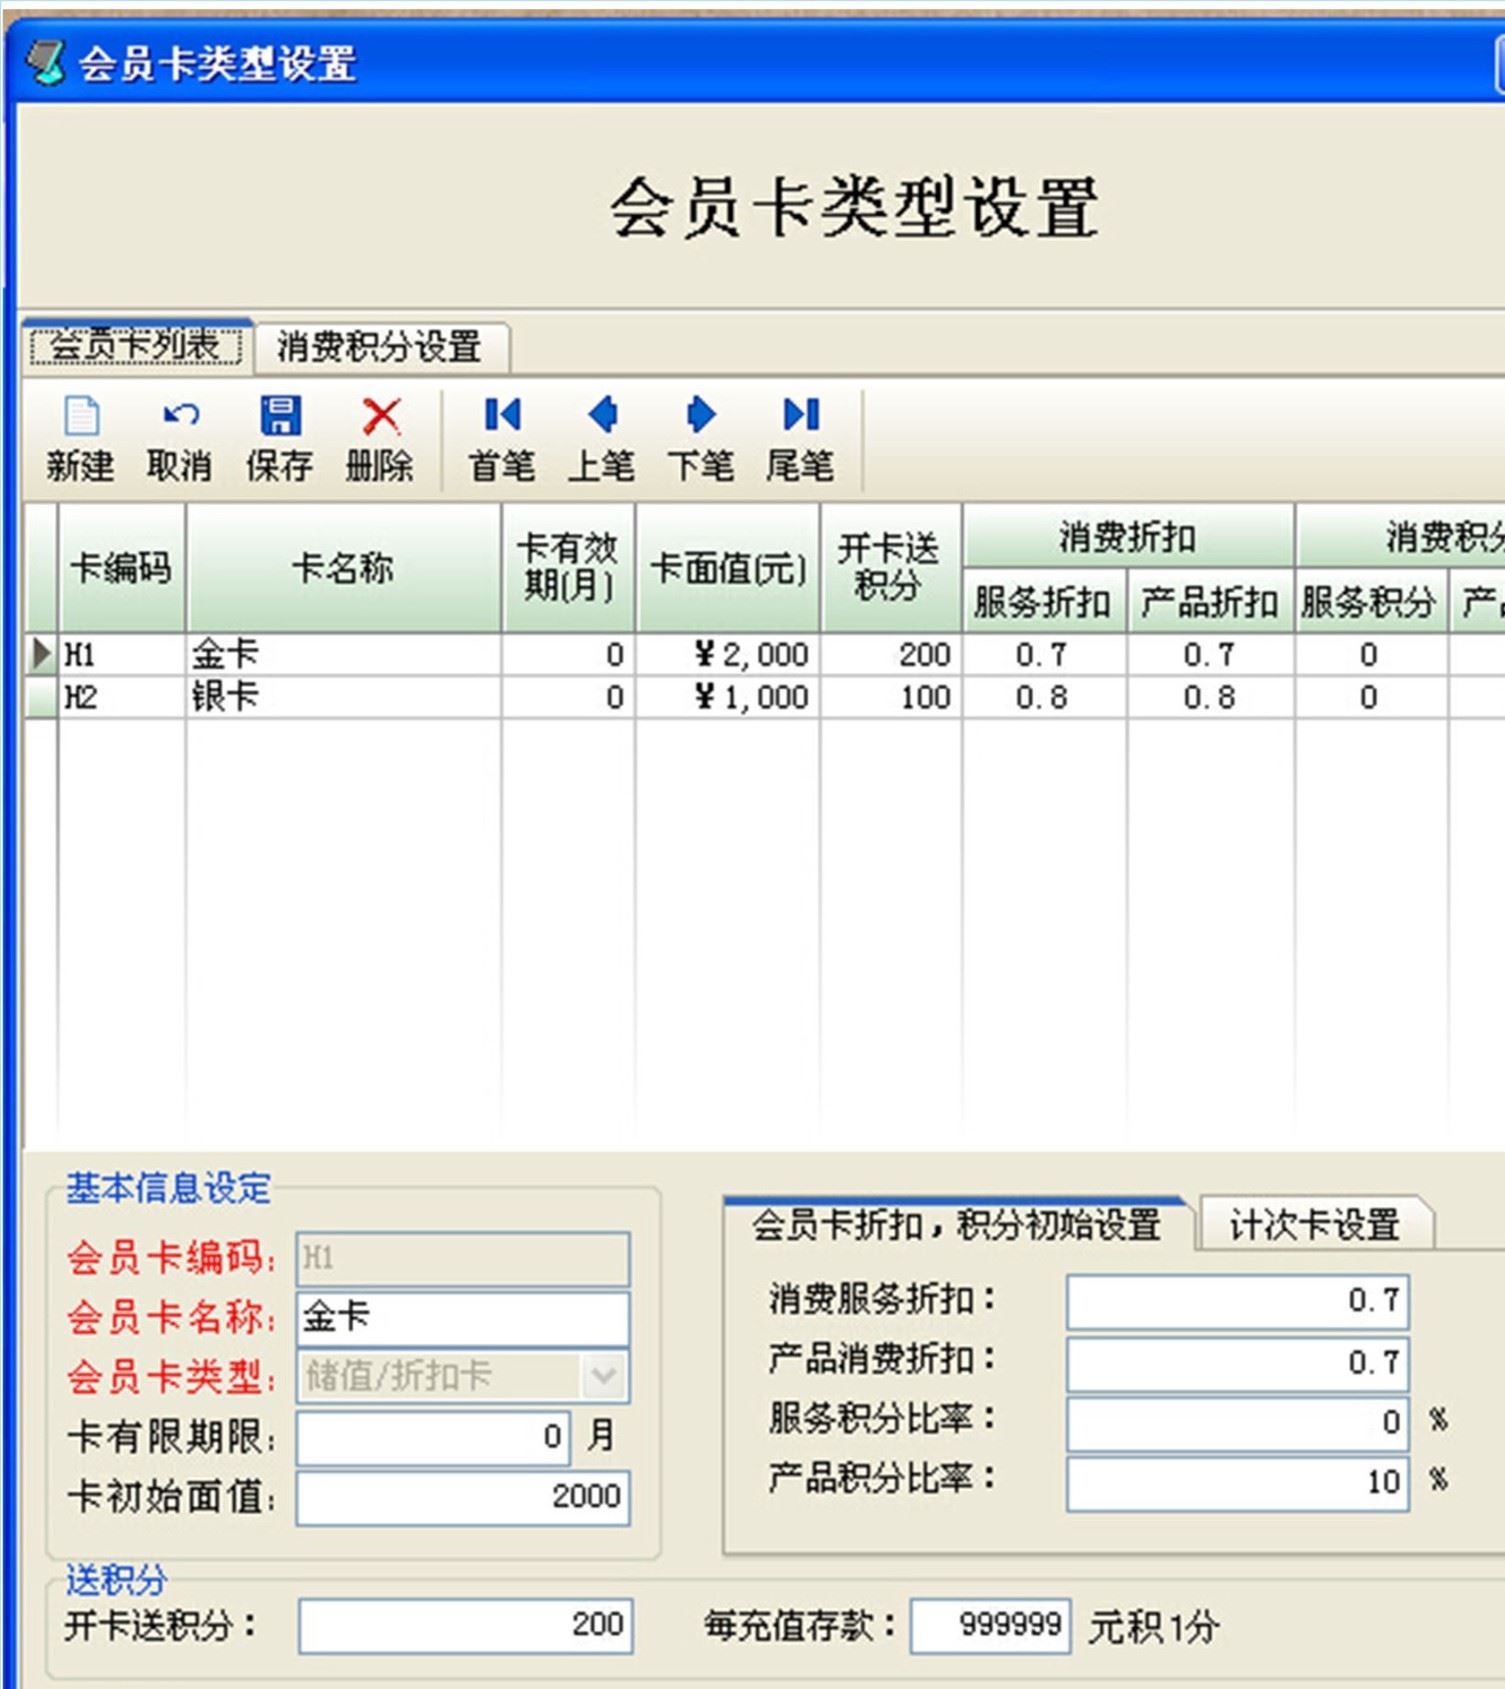The height and width of the screenshot is (1689, 1505).
Task: Click the 卡编码 column header
Action: [x=121, y=567]
